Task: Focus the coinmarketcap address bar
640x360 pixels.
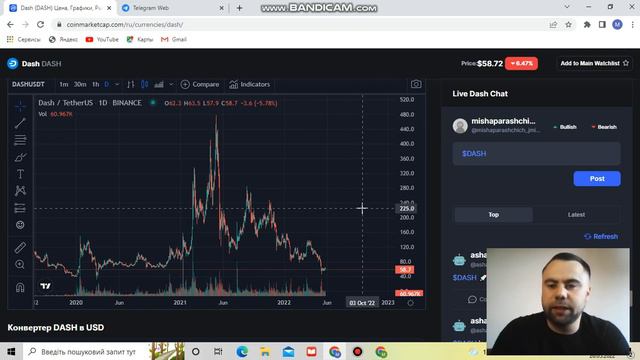Action: 302,24
